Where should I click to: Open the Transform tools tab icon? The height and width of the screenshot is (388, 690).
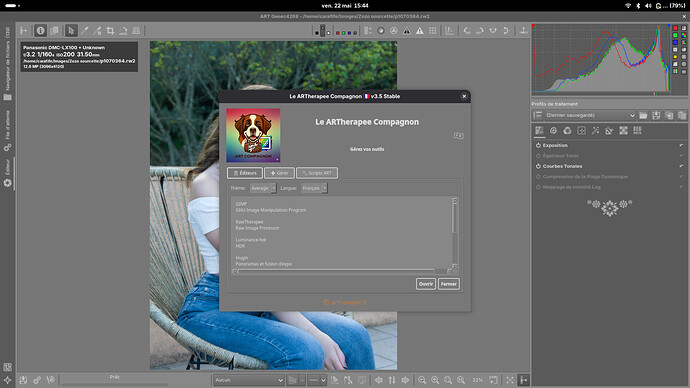tap(609, 131)
